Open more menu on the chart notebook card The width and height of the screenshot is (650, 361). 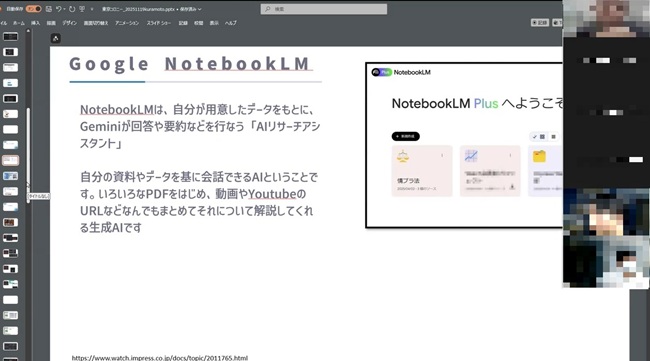510,155
